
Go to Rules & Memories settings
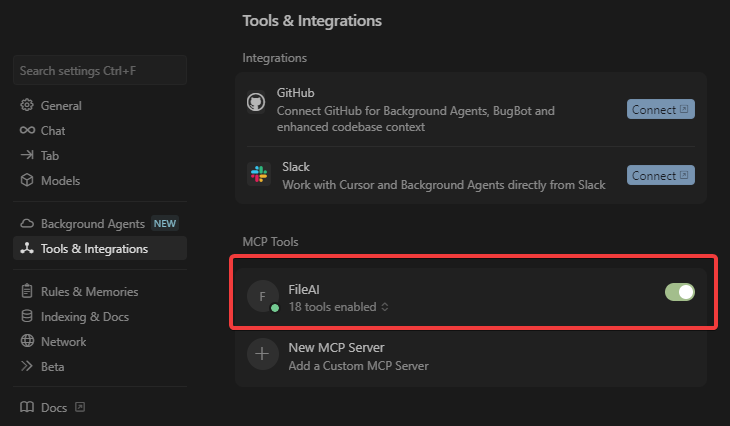point(89,292)
